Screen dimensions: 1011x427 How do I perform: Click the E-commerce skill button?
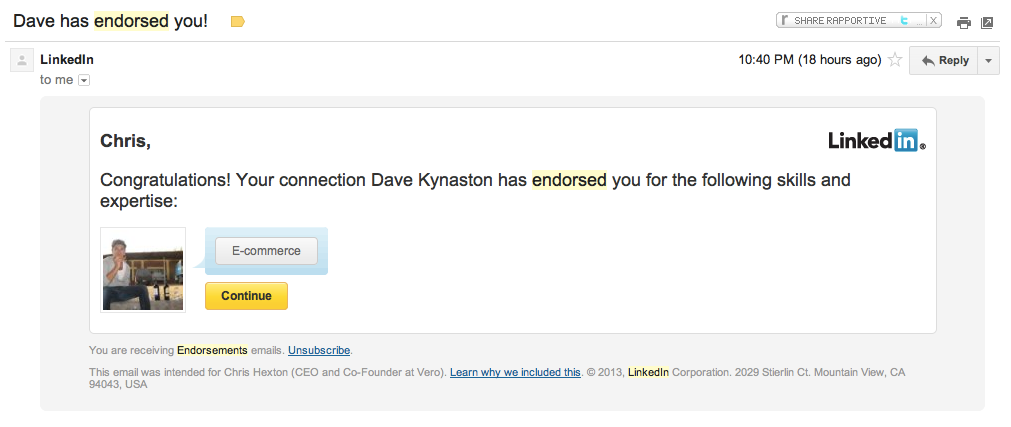tap(266, 251)
